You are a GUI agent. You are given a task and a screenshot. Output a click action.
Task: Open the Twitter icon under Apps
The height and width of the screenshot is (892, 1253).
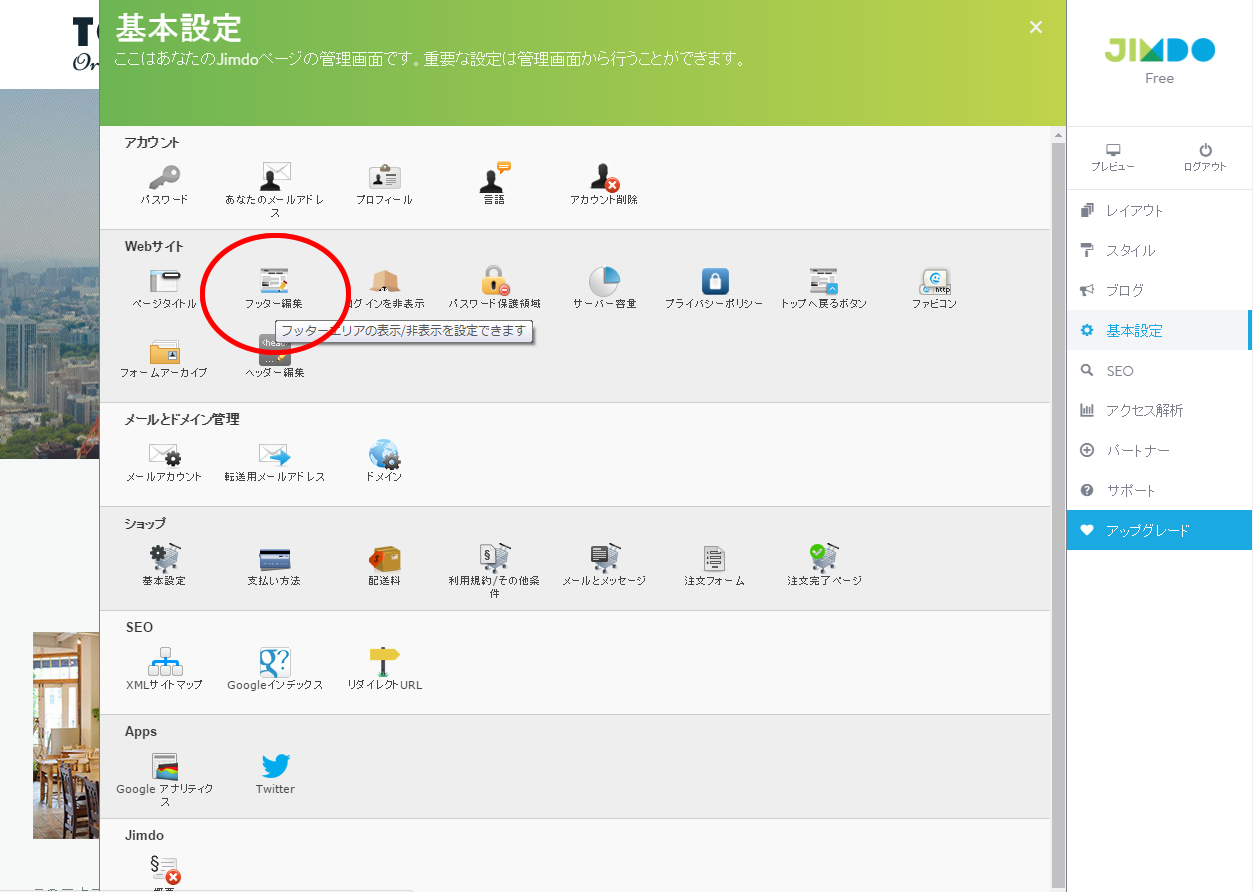pyautogui.click(x=275, y=766)
